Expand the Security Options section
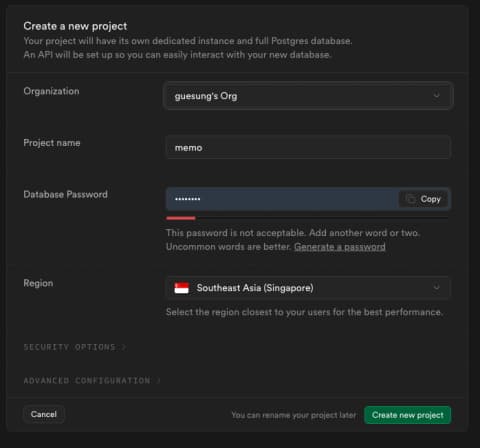The width and height of the screenshot is (480, 448). click(74, 347)
